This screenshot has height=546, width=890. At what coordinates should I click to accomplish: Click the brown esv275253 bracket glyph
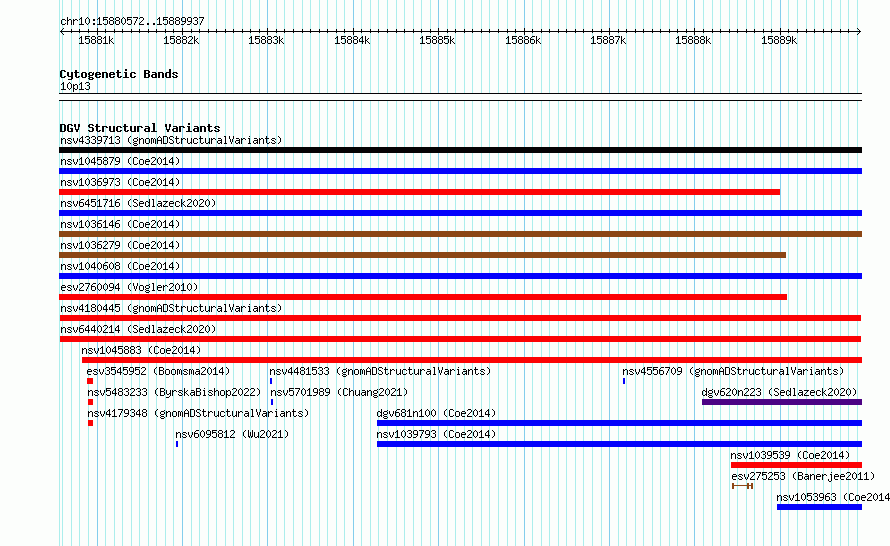click(742, 486)
